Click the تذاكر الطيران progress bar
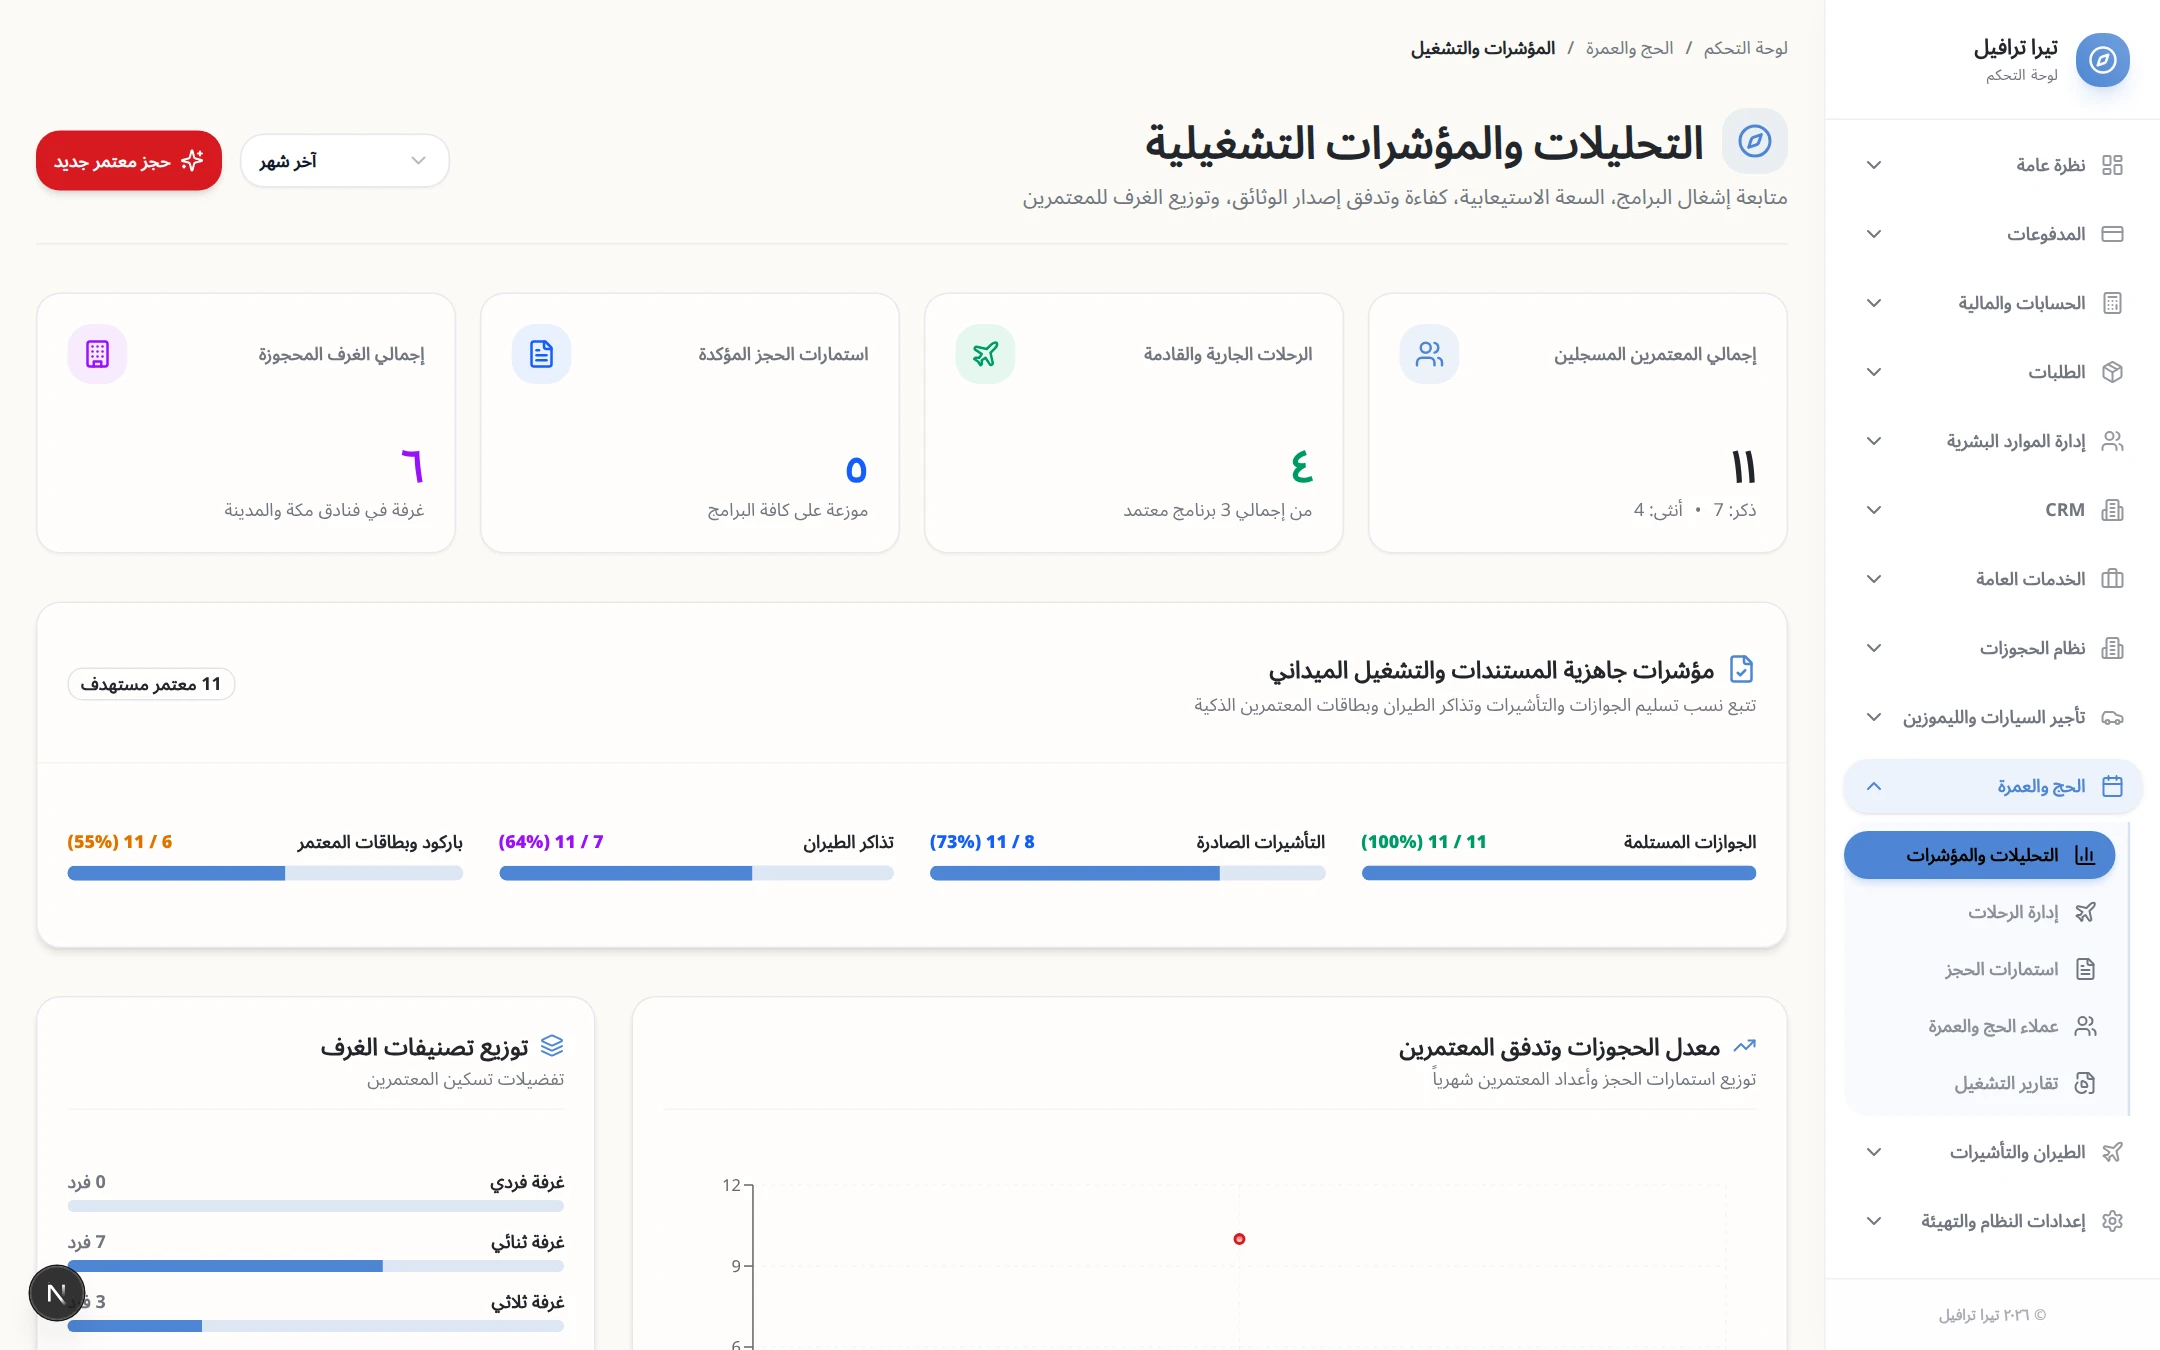Viewport: 2160px width, 1350px height. pyautogui.click(x=696, y=873)
